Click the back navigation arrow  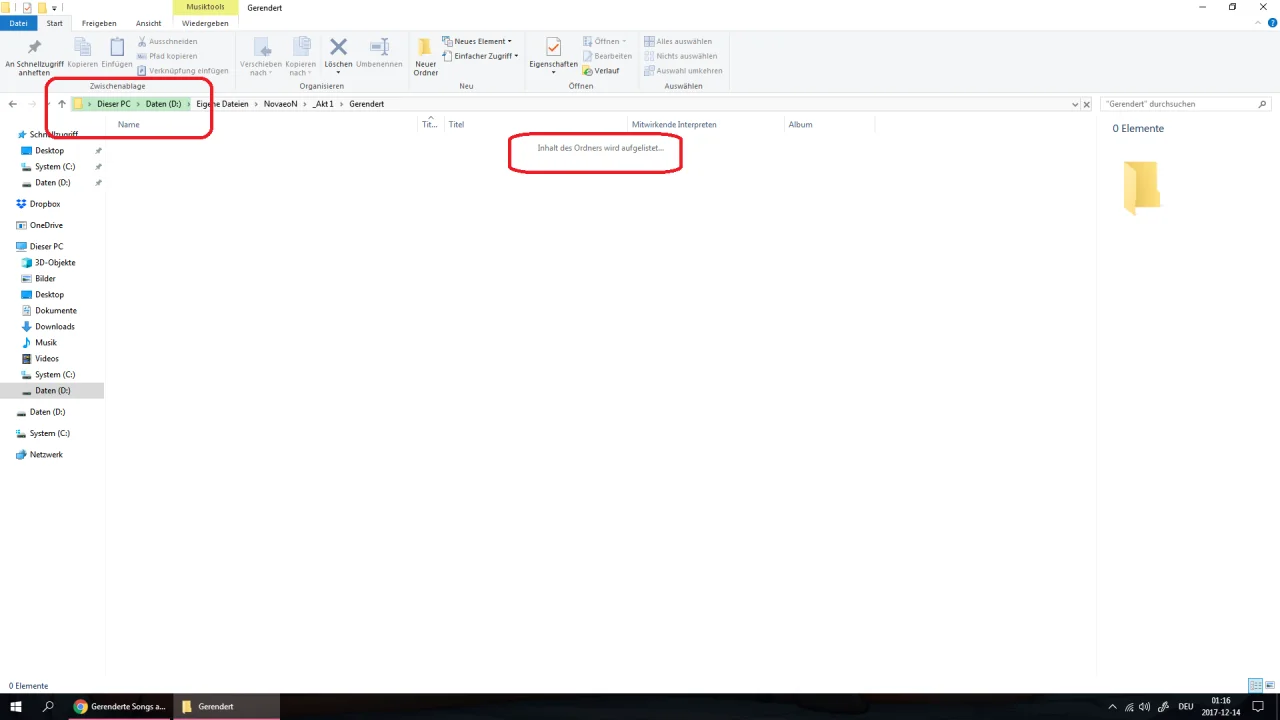(x=13, y=104)
